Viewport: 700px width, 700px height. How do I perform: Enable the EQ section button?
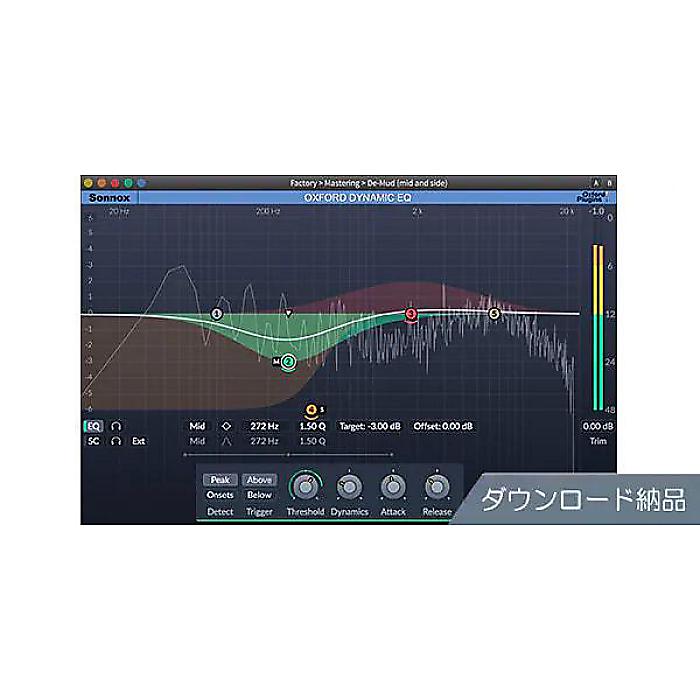pyautogui.click(x=93, y=426)
